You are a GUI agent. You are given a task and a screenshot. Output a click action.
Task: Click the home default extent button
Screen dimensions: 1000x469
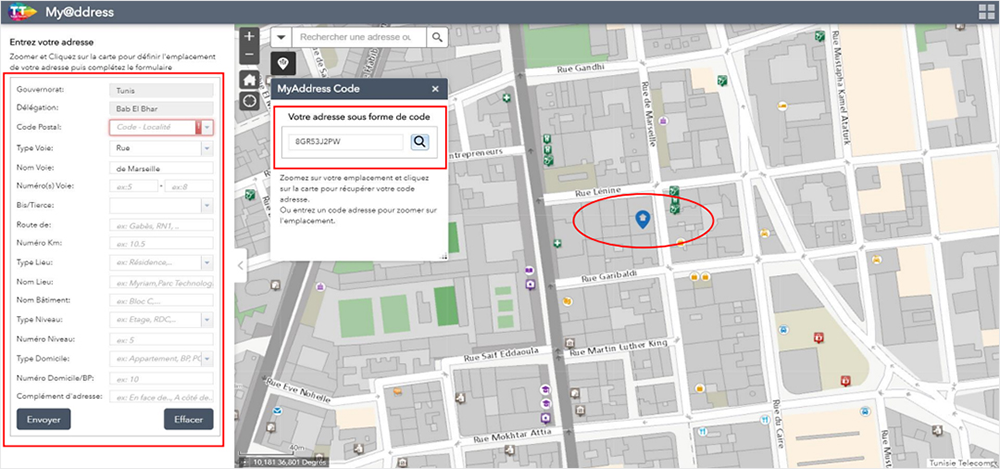[x=249, y=79]
